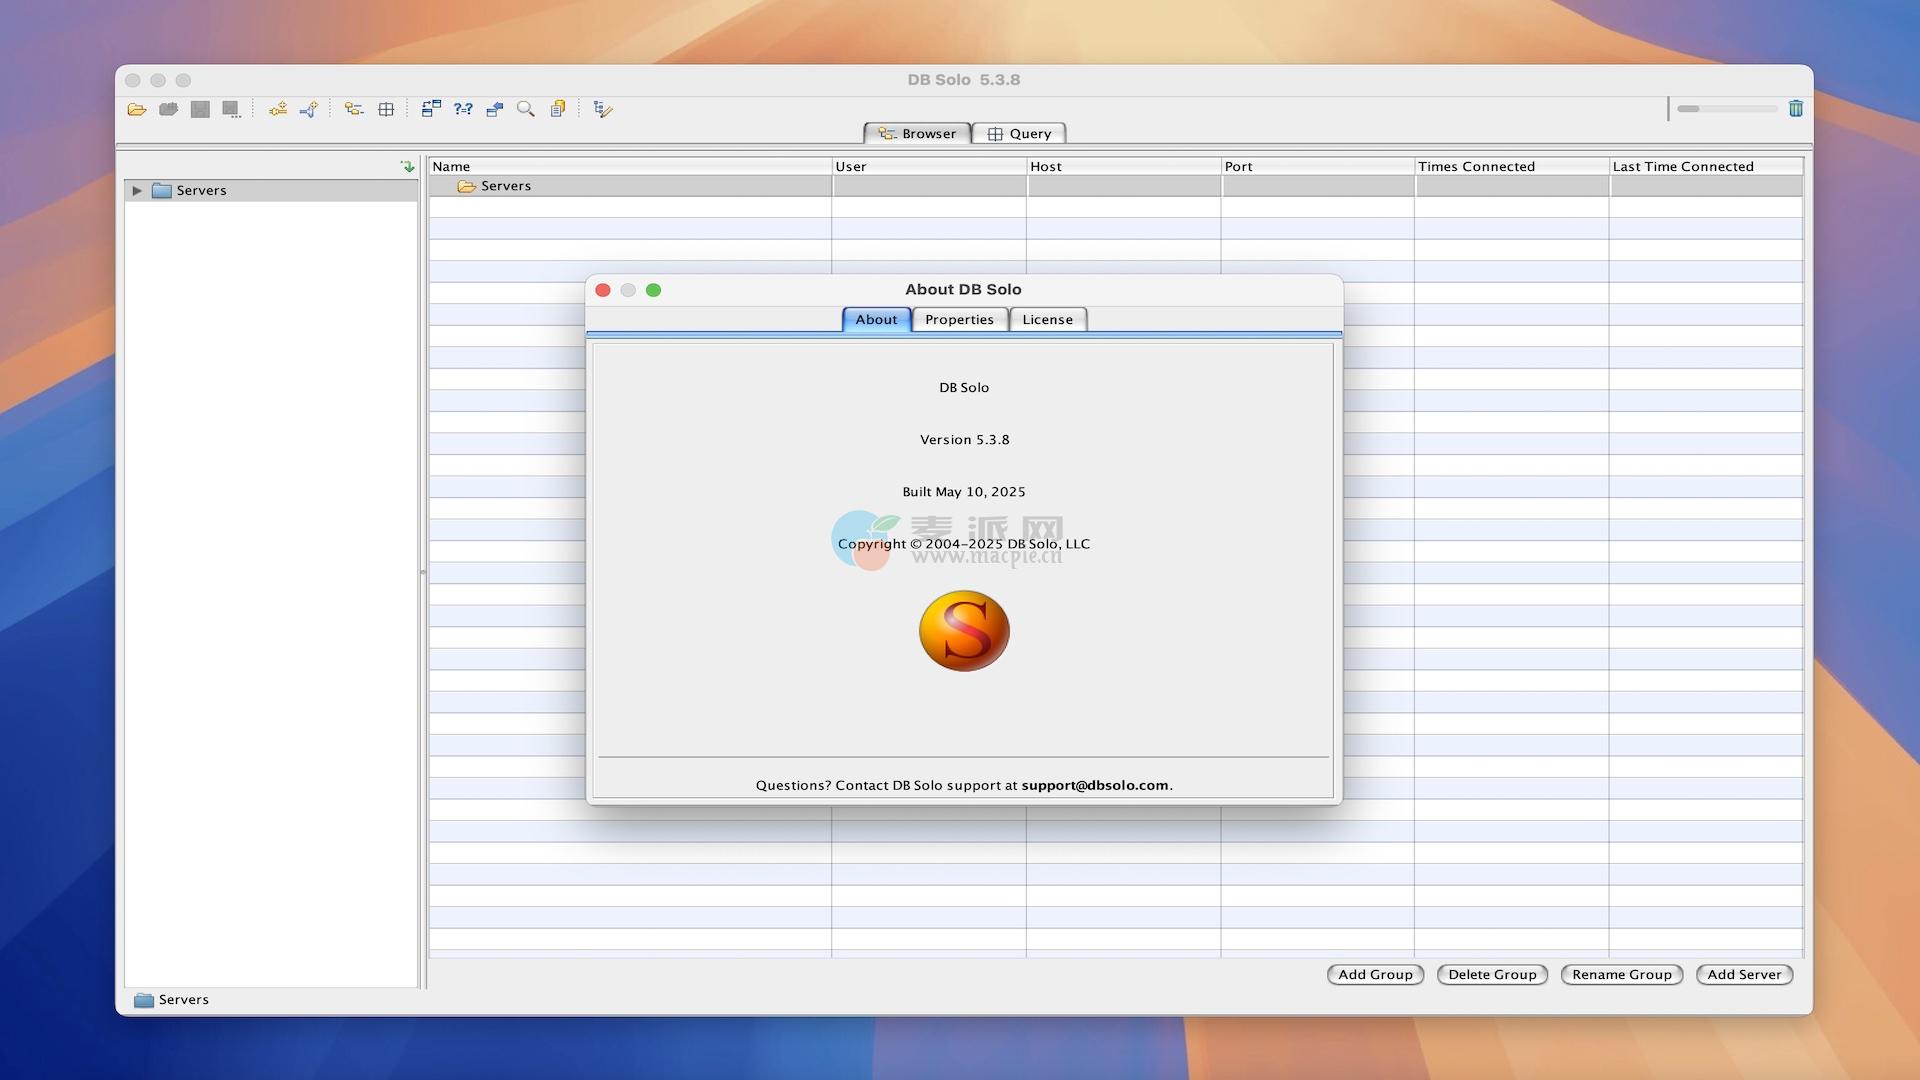This screenshot has width=1920, height=1080.
Task: Click the disabled Save As icon
Action: click(x=232, y=109)
